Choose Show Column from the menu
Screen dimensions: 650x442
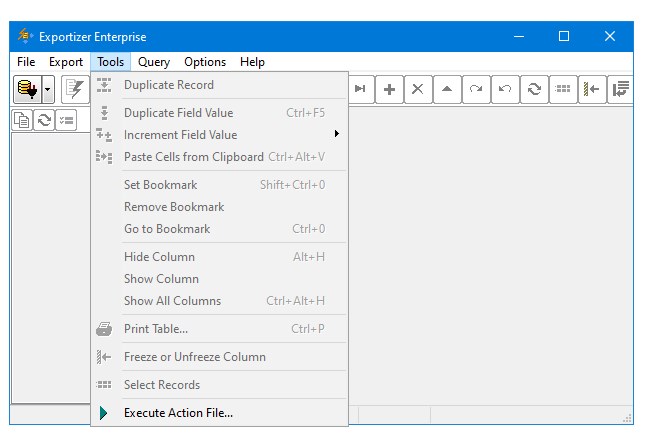[219, 279]
